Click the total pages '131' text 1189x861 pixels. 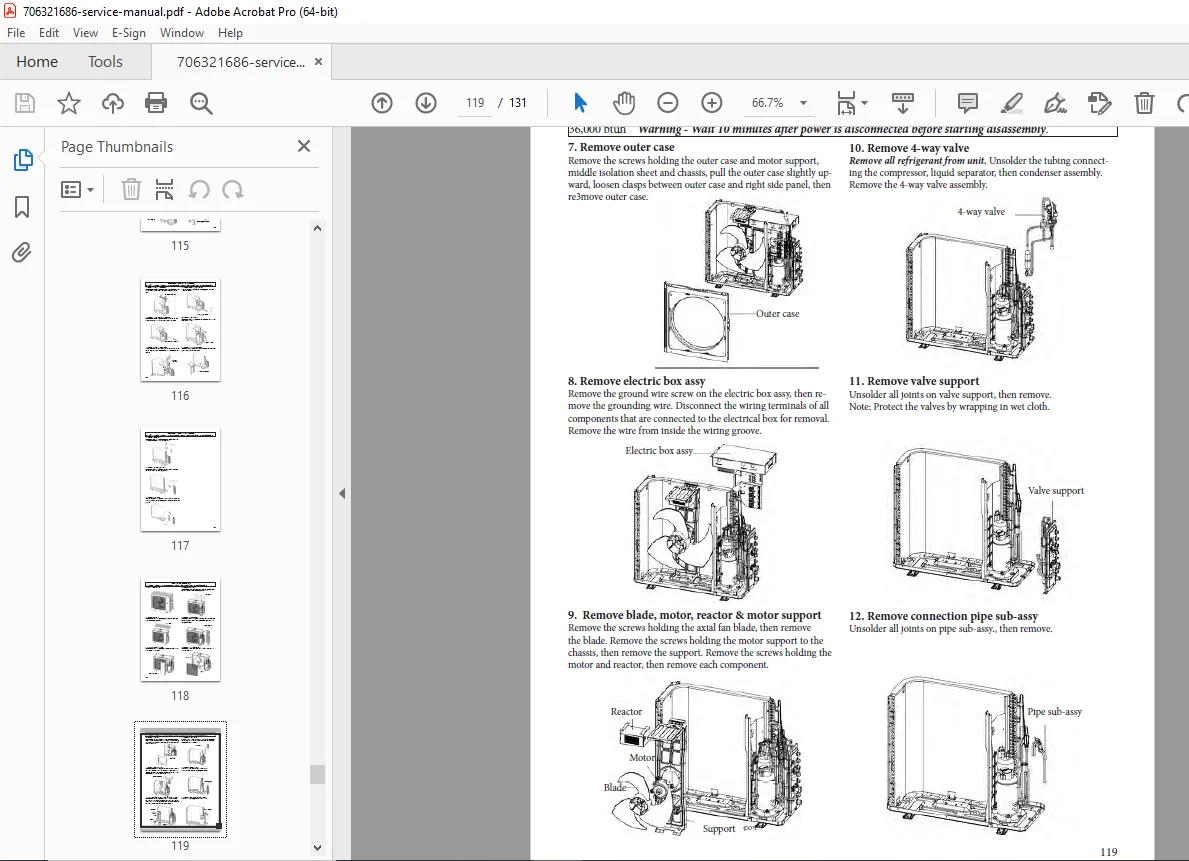click(518, 102)
